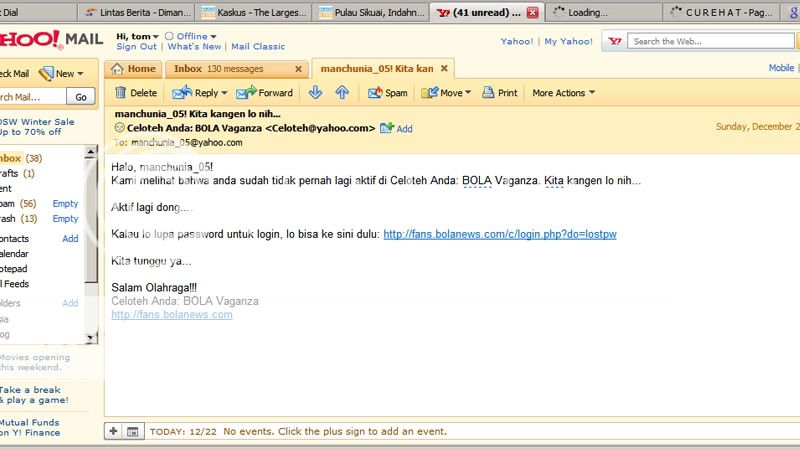Open Notepad in sidebar
The image size is (800, 450).
click(x=14, y=268)
